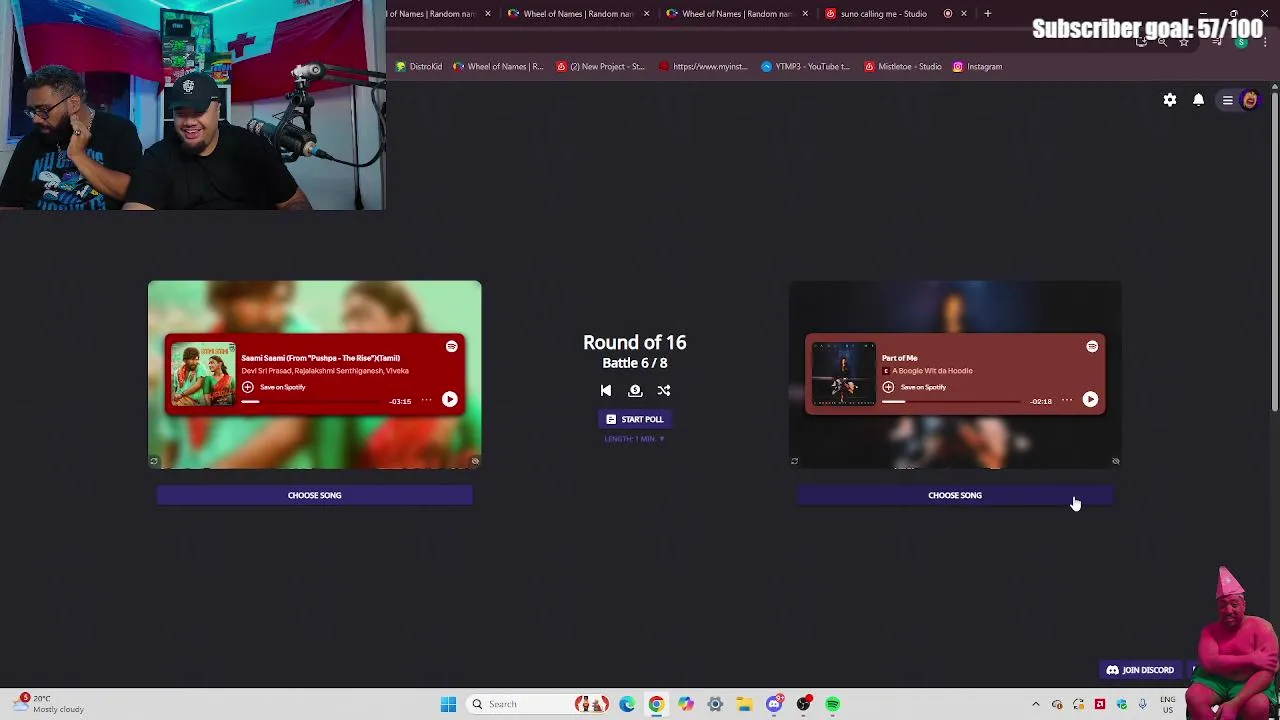Open the YTMP3 - YouTube bookmark
The width and height of the screenshot is (1280, 720).
pyautogui.click(x=805, y=67)
